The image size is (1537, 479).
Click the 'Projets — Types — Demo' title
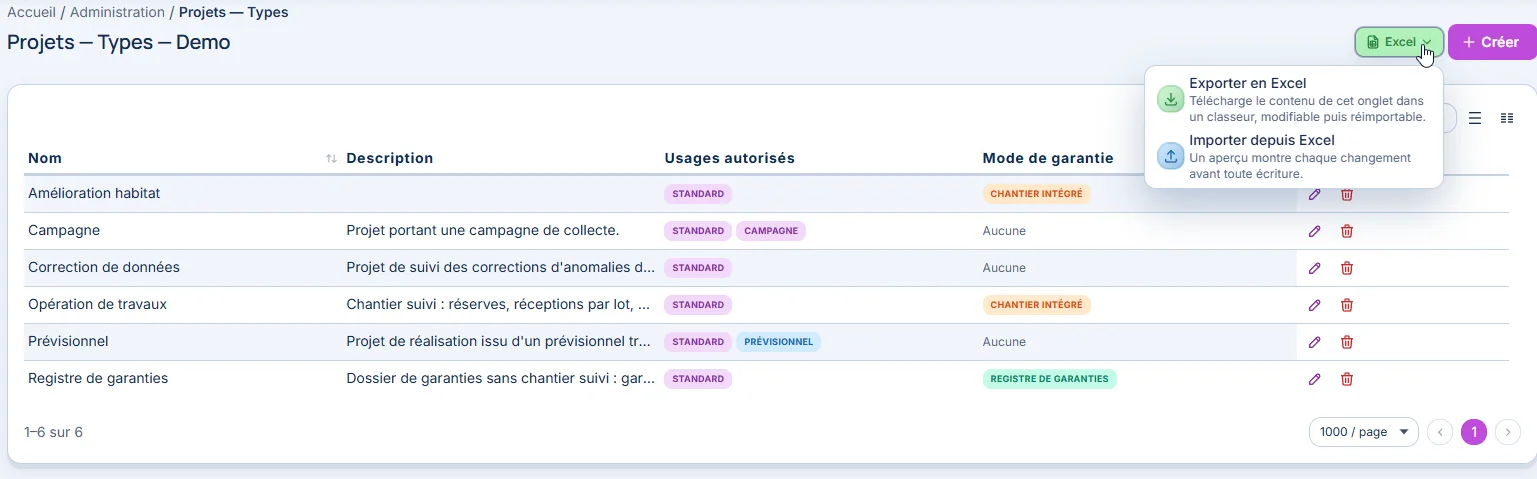pos(119,43)
